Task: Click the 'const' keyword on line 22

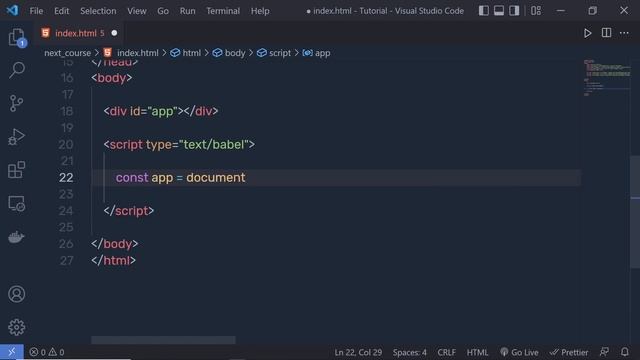Action: pyautogui.click(x=132, y=178)
